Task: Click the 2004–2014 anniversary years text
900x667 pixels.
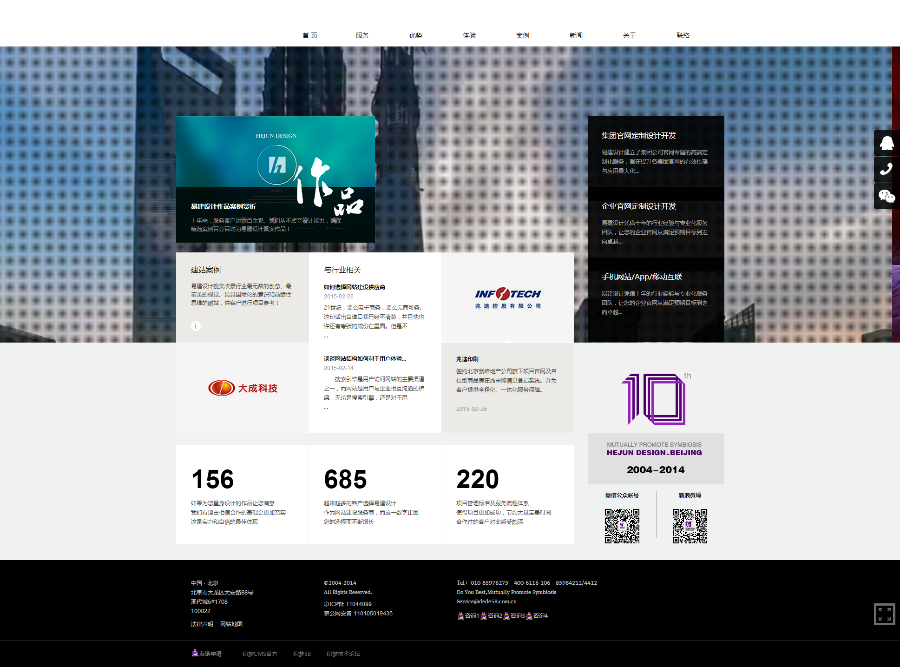Action: [x=656, y=470]
